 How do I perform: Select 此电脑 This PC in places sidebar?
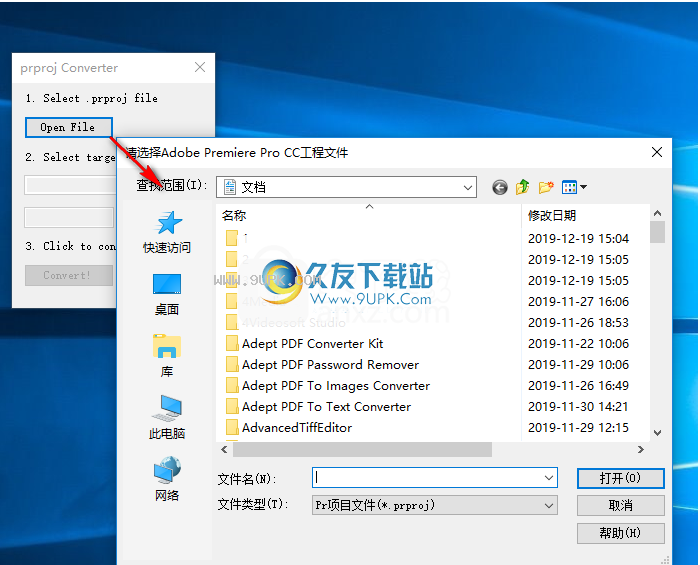coord(167,418)
